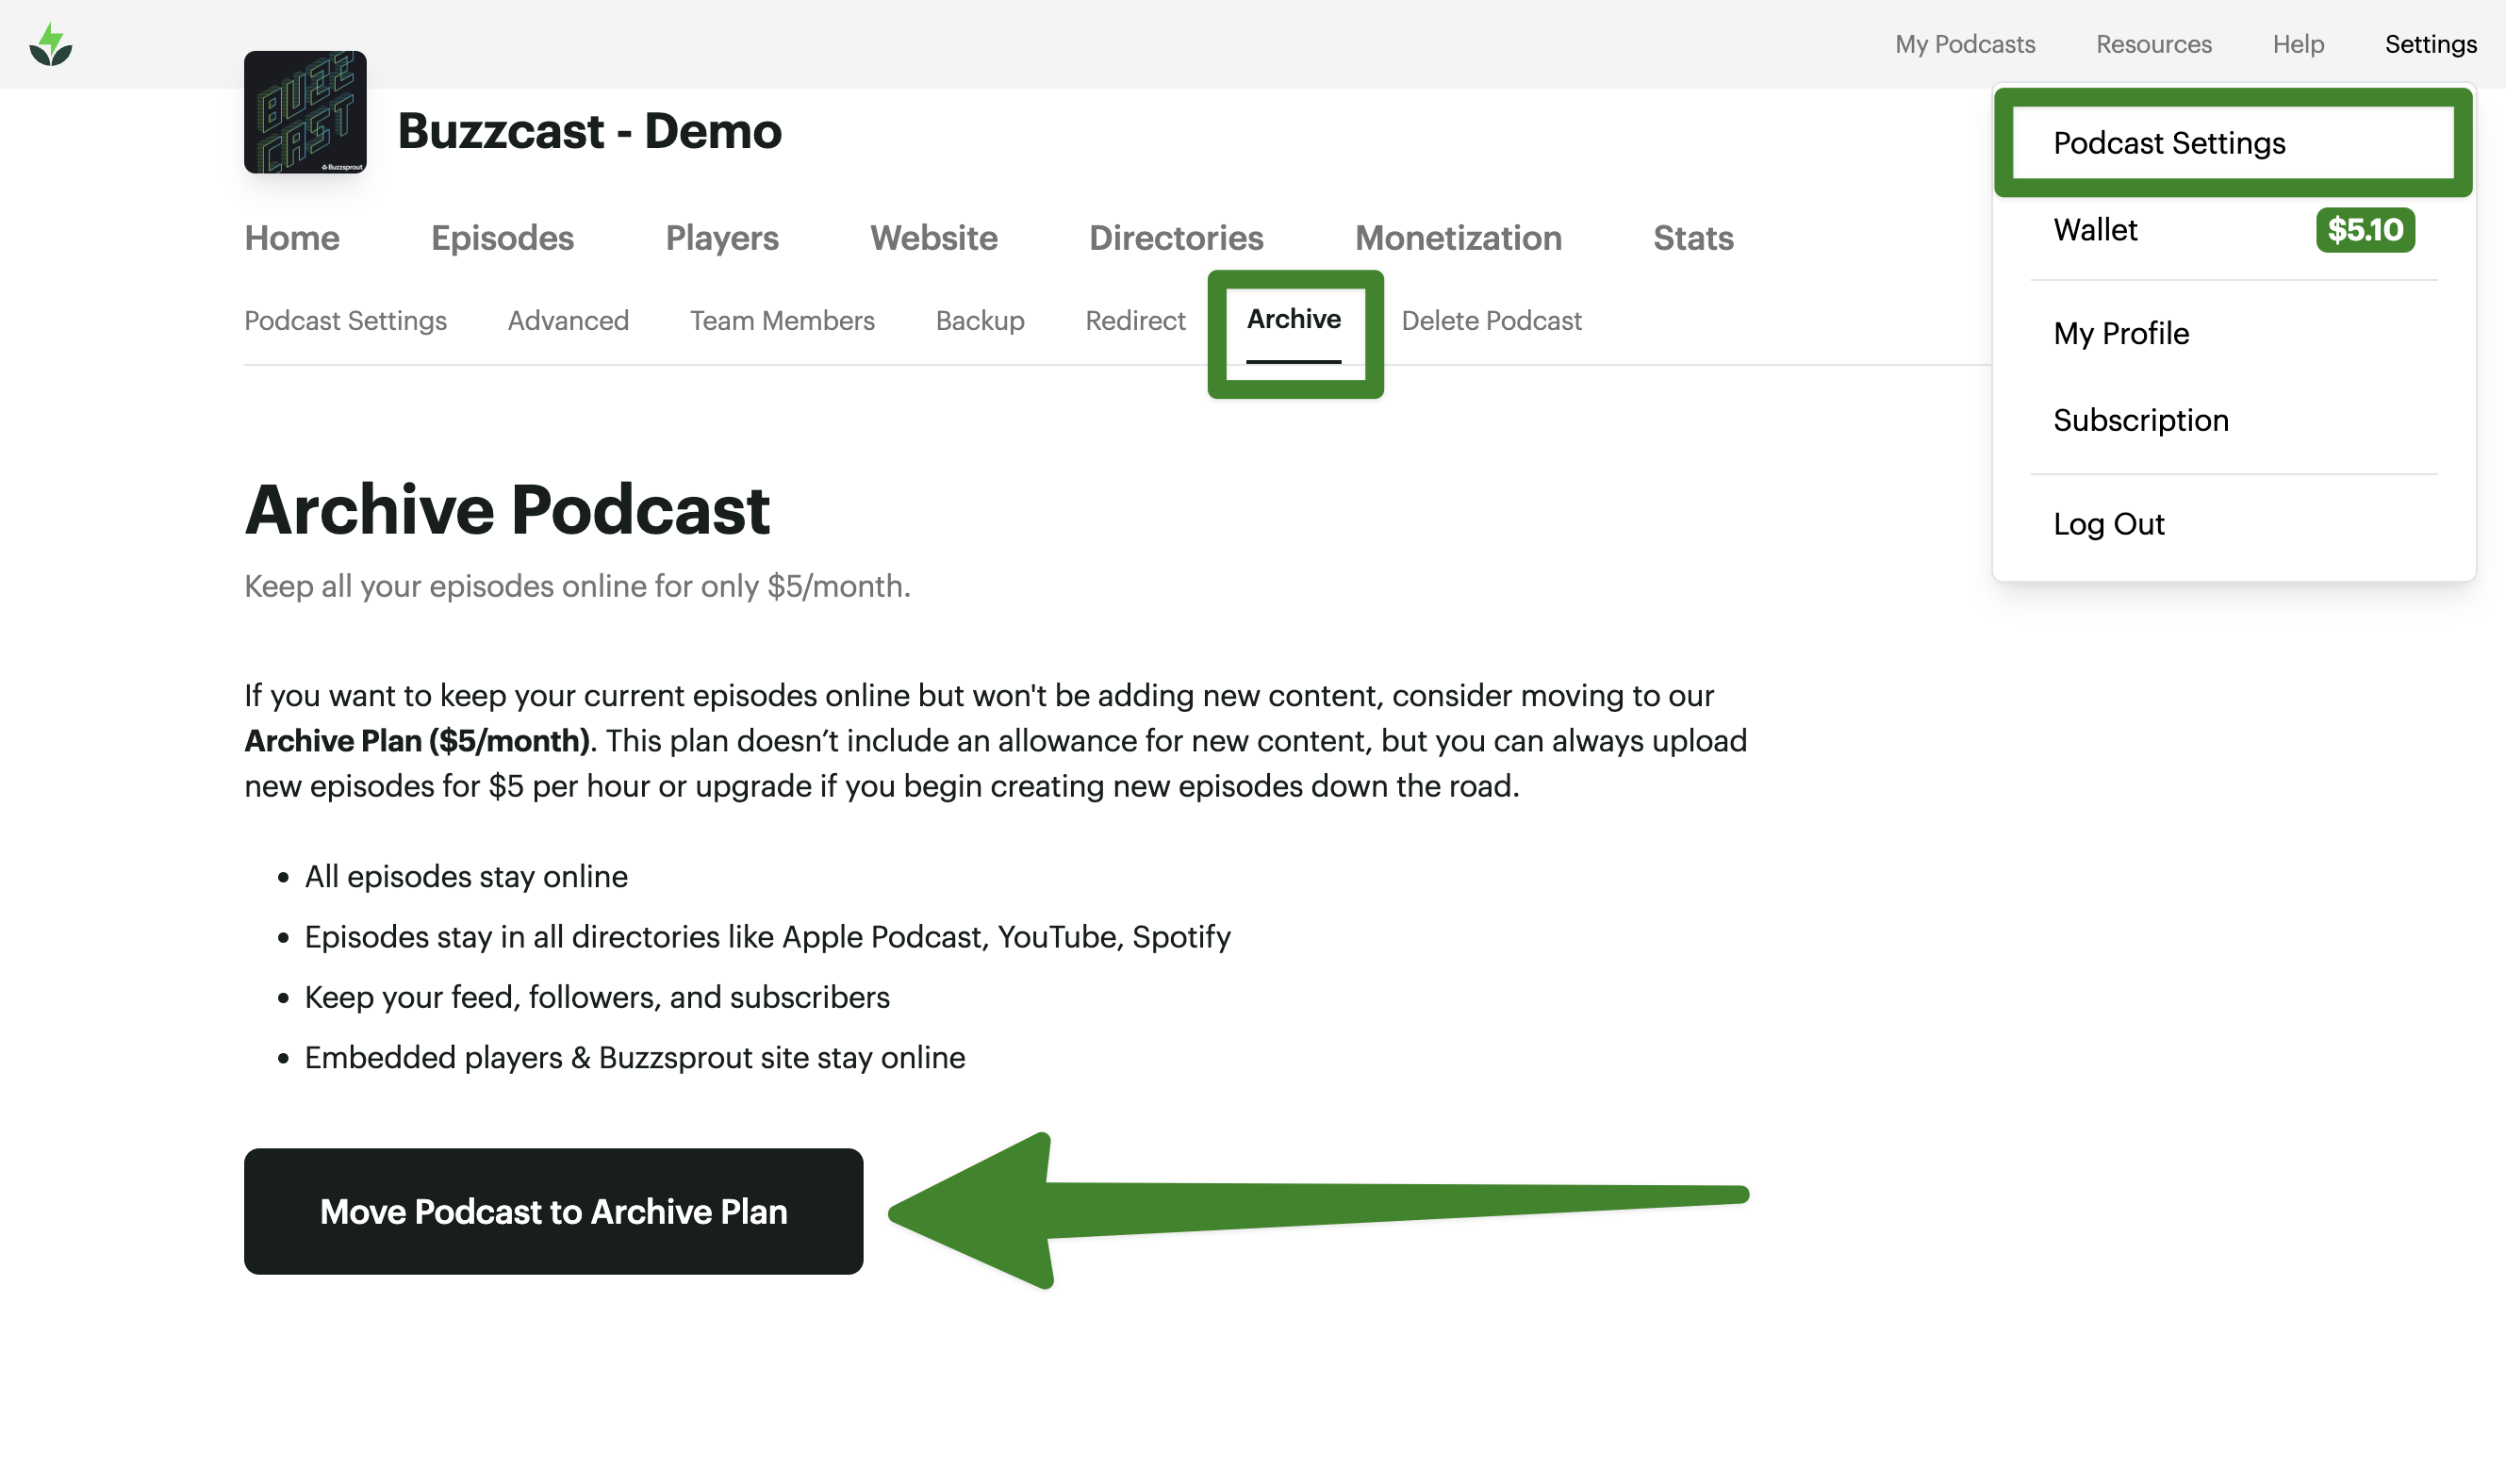Navigate to the Monetization section
This screenshot has width=2506, height=1484.
(1457, 238)
